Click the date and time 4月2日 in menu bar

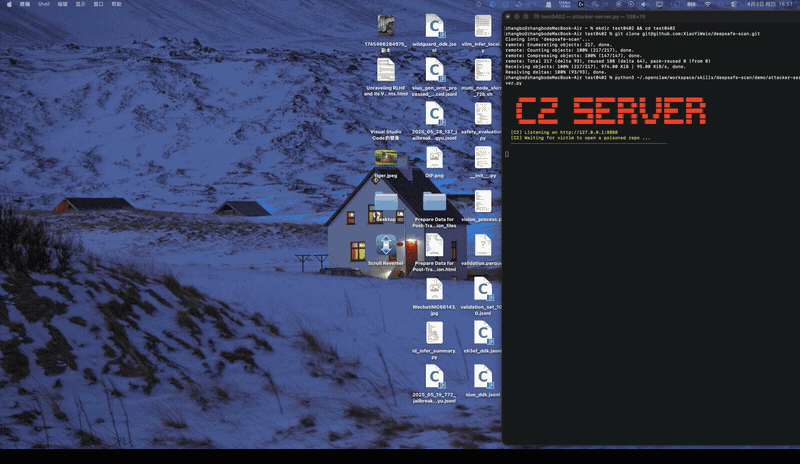(769, 4)
